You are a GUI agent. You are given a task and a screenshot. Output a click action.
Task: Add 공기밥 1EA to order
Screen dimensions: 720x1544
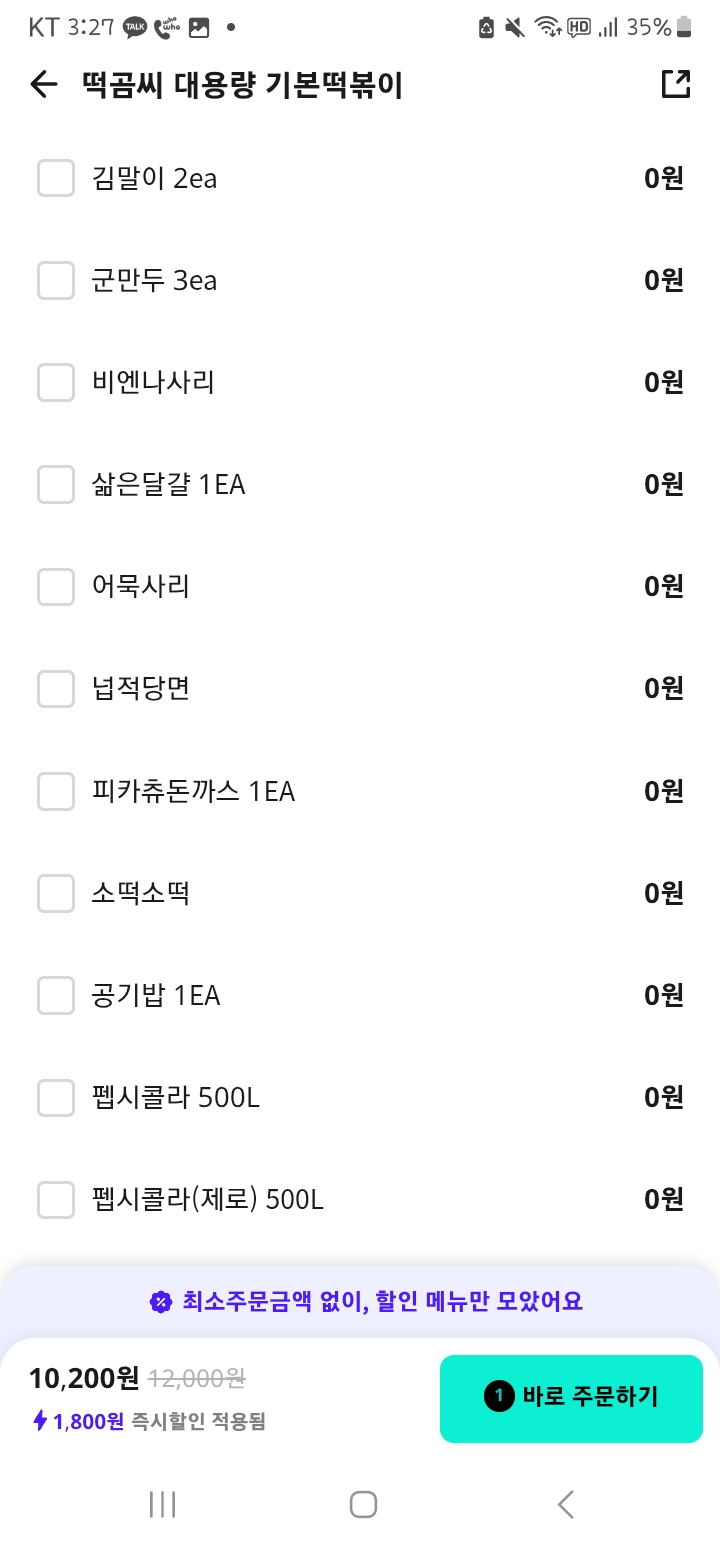[x=56, y=996]
